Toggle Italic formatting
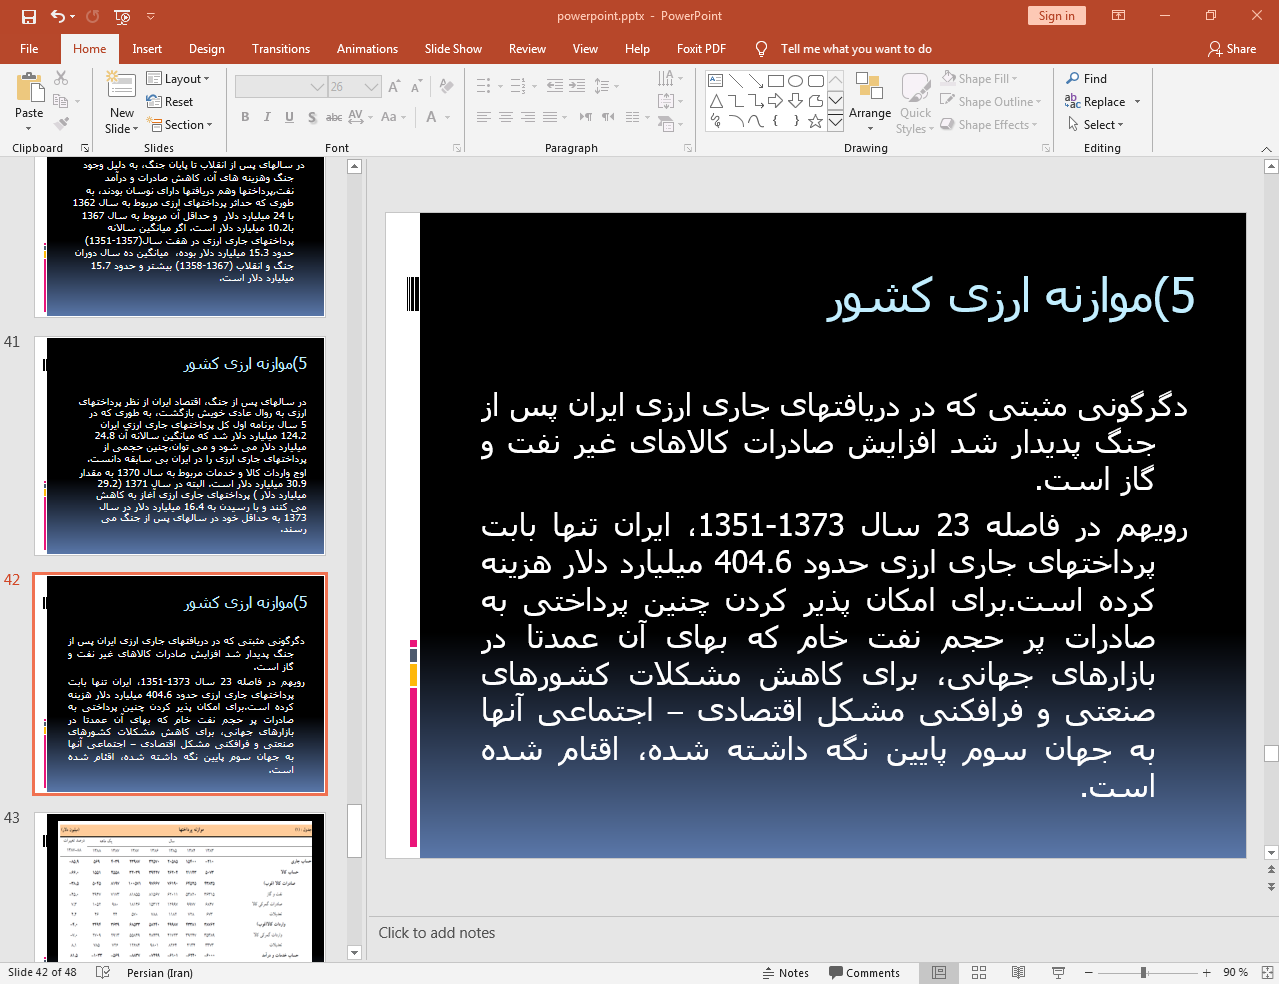The width and height of the screenshot is (1279, 984). (267, 117)
